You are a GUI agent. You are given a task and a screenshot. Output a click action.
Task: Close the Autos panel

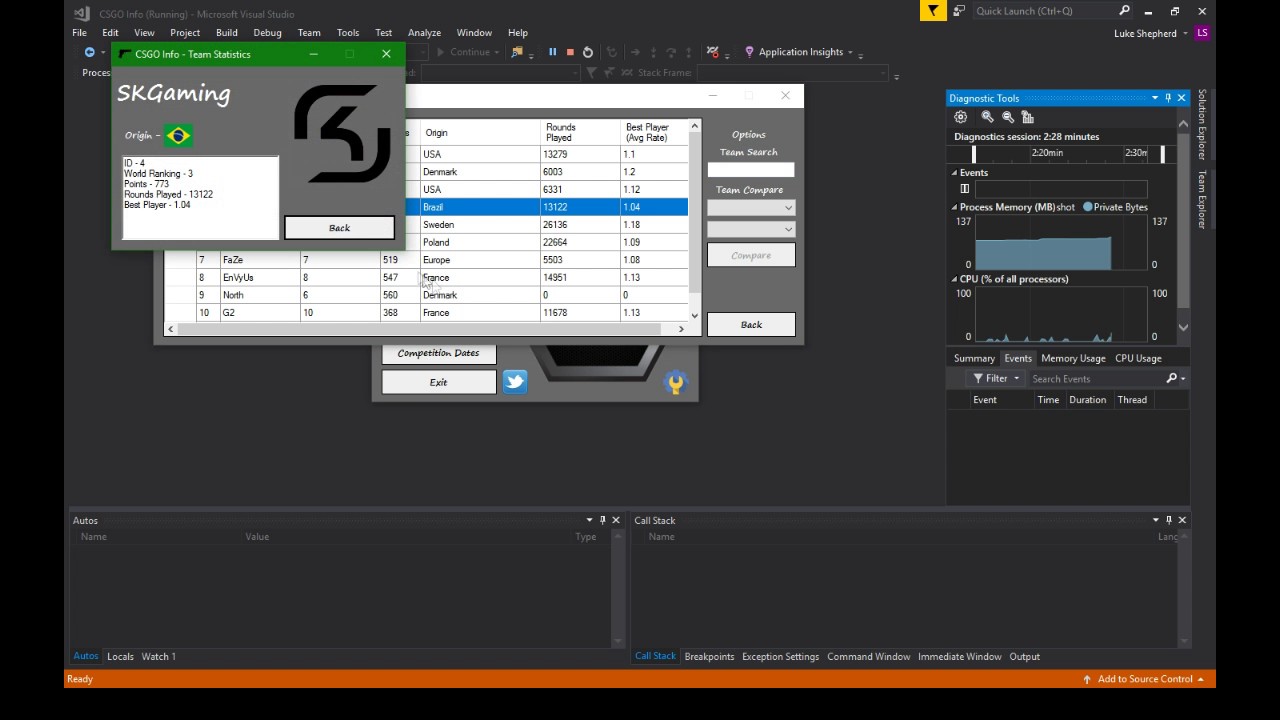(616, 520)
